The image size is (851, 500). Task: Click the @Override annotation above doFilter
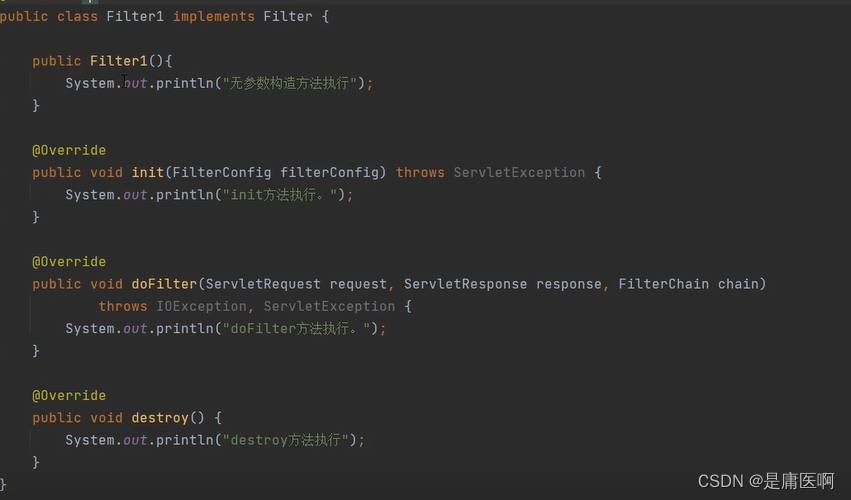point(69,262)
